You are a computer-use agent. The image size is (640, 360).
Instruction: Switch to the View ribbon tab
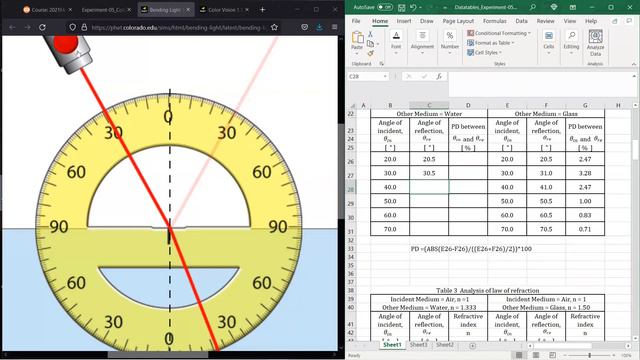click(569, 21)
